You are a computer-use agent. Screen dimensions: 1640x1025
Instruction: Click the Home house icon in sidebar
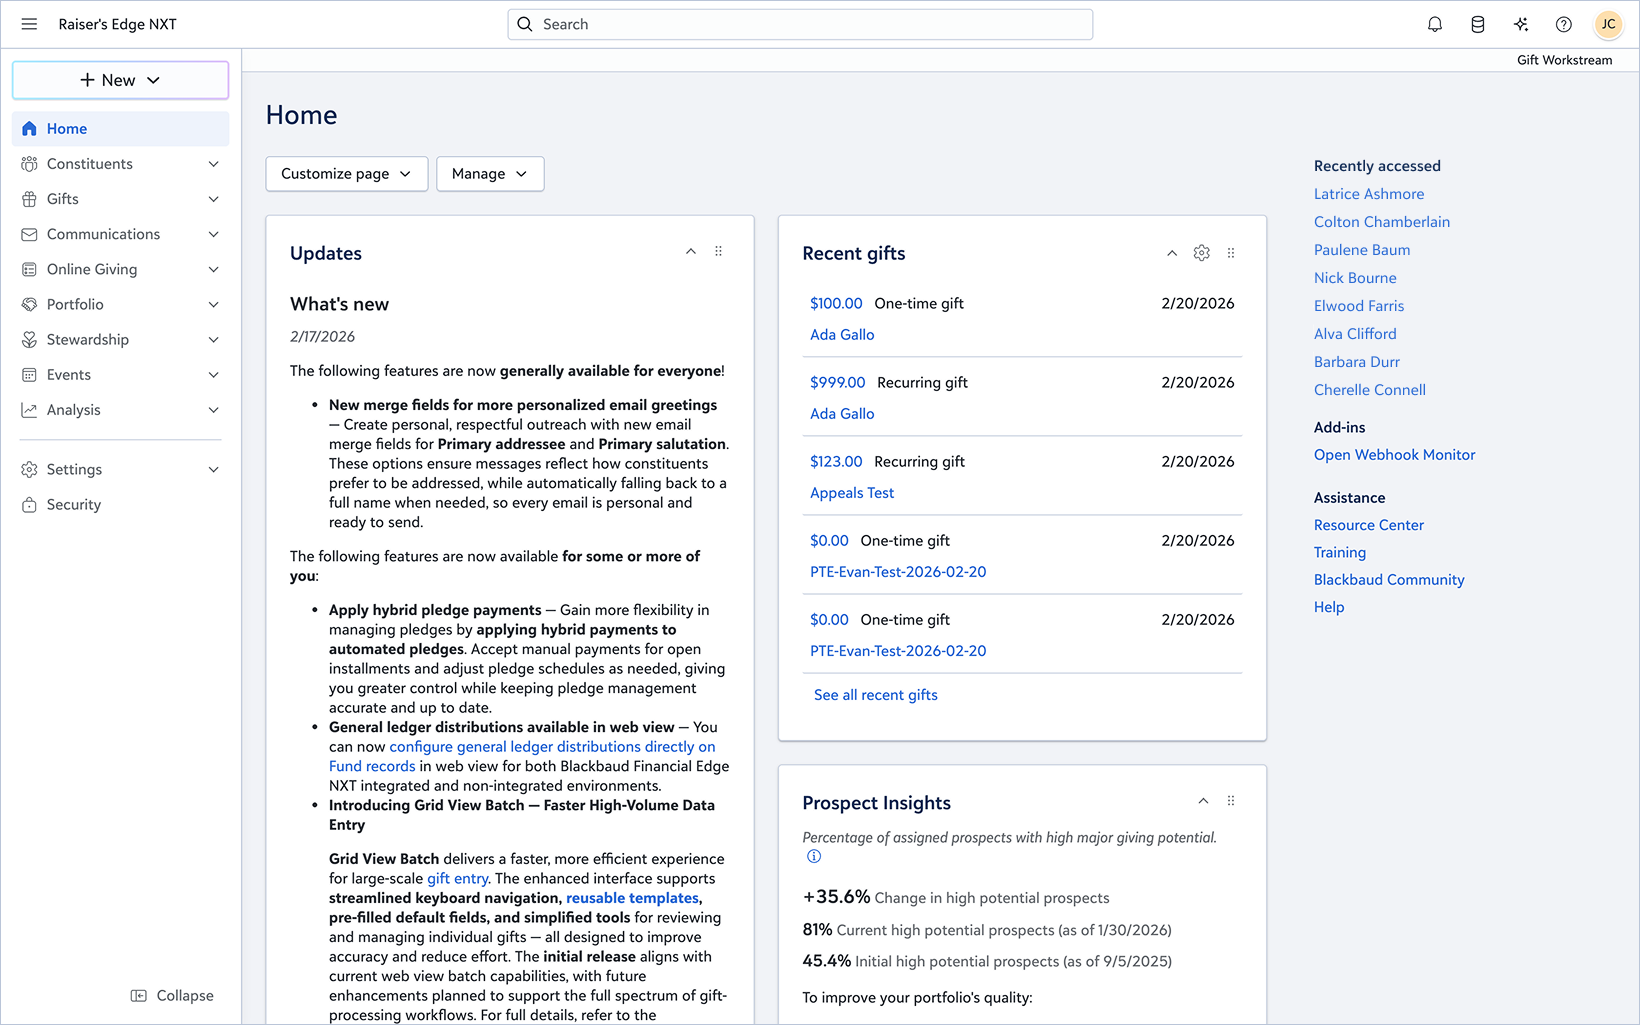click(x=29, y=128)
